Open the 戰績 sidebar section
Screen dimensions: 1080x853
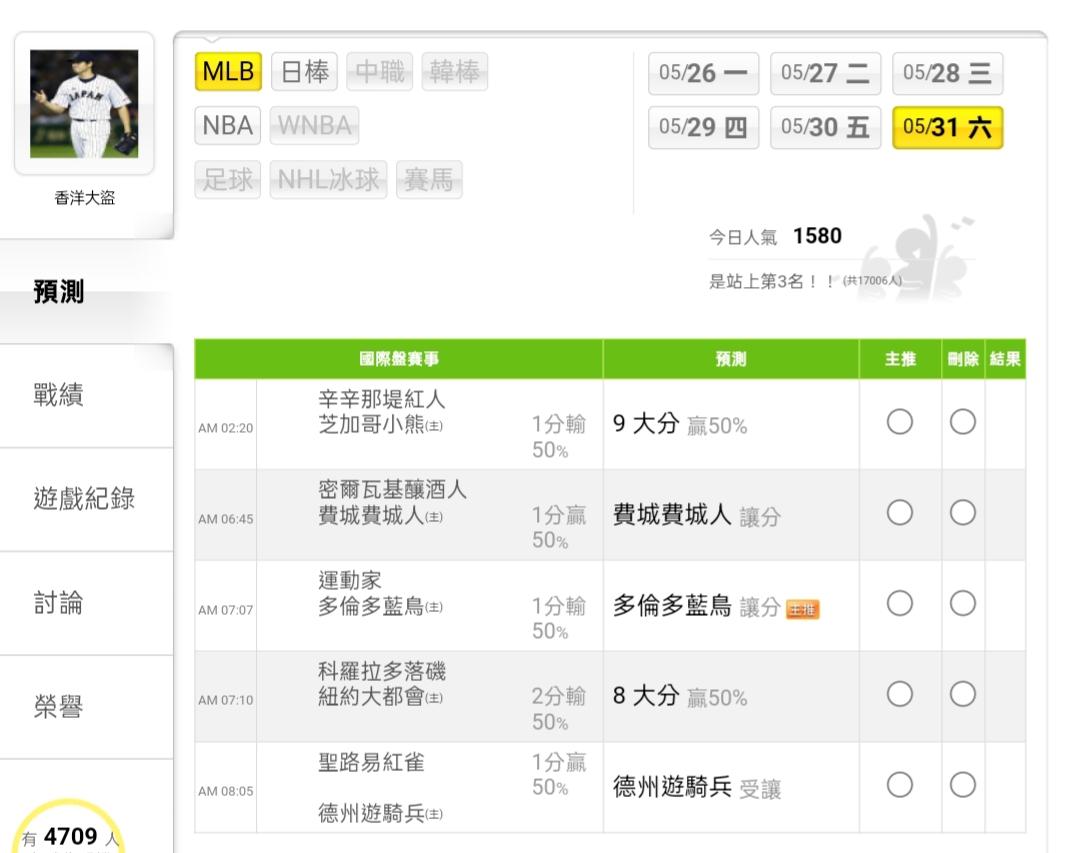86,395
